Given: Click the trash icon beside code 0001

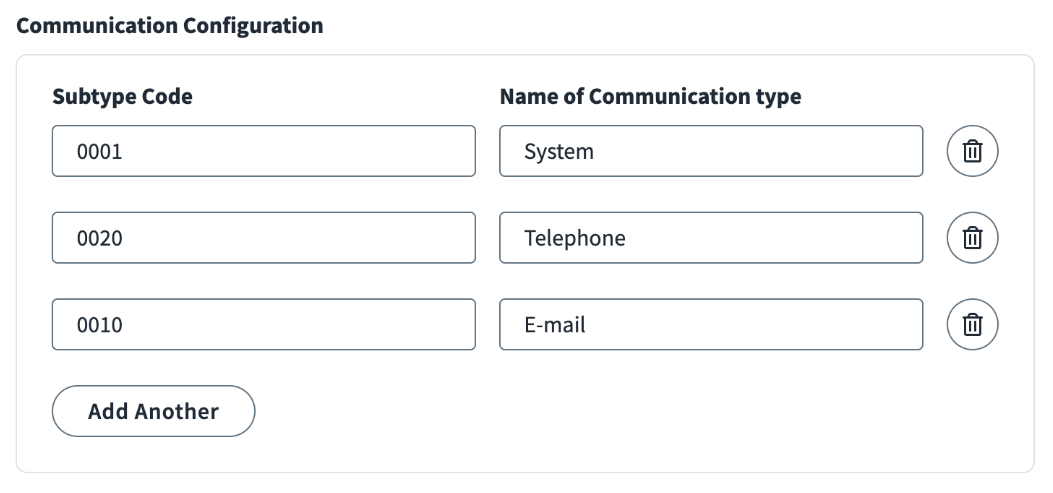Looking at the screenshot, I should pyautogui.click(x=972, y=151).
